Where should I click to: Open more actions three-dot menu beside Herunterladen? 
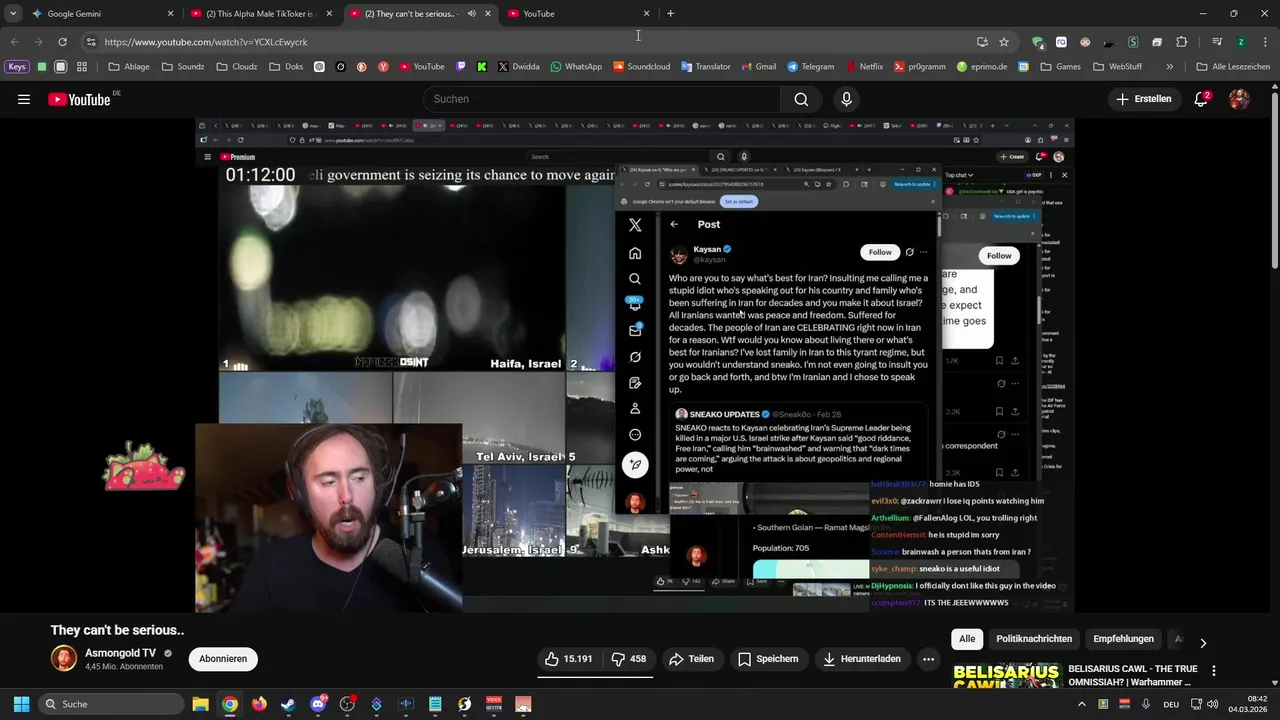click(928, 659)
